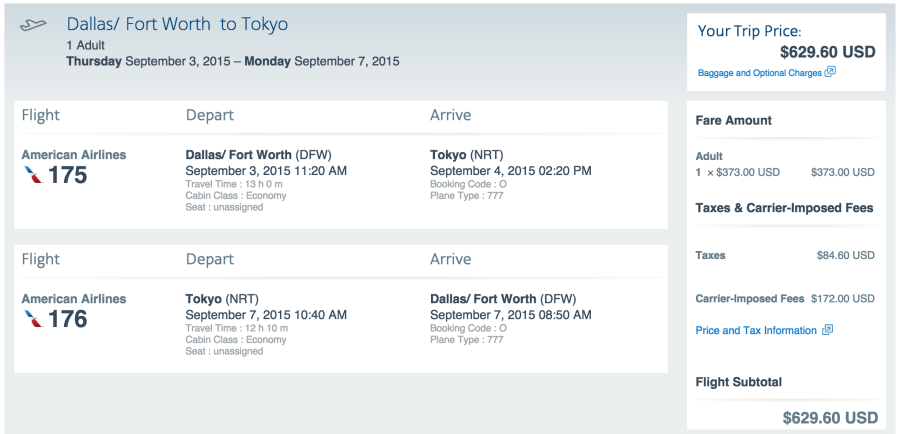Viewport: 900px width, 434px height.
Task: Click the American Airlines logo for flight 176
Action: point(33,319)
